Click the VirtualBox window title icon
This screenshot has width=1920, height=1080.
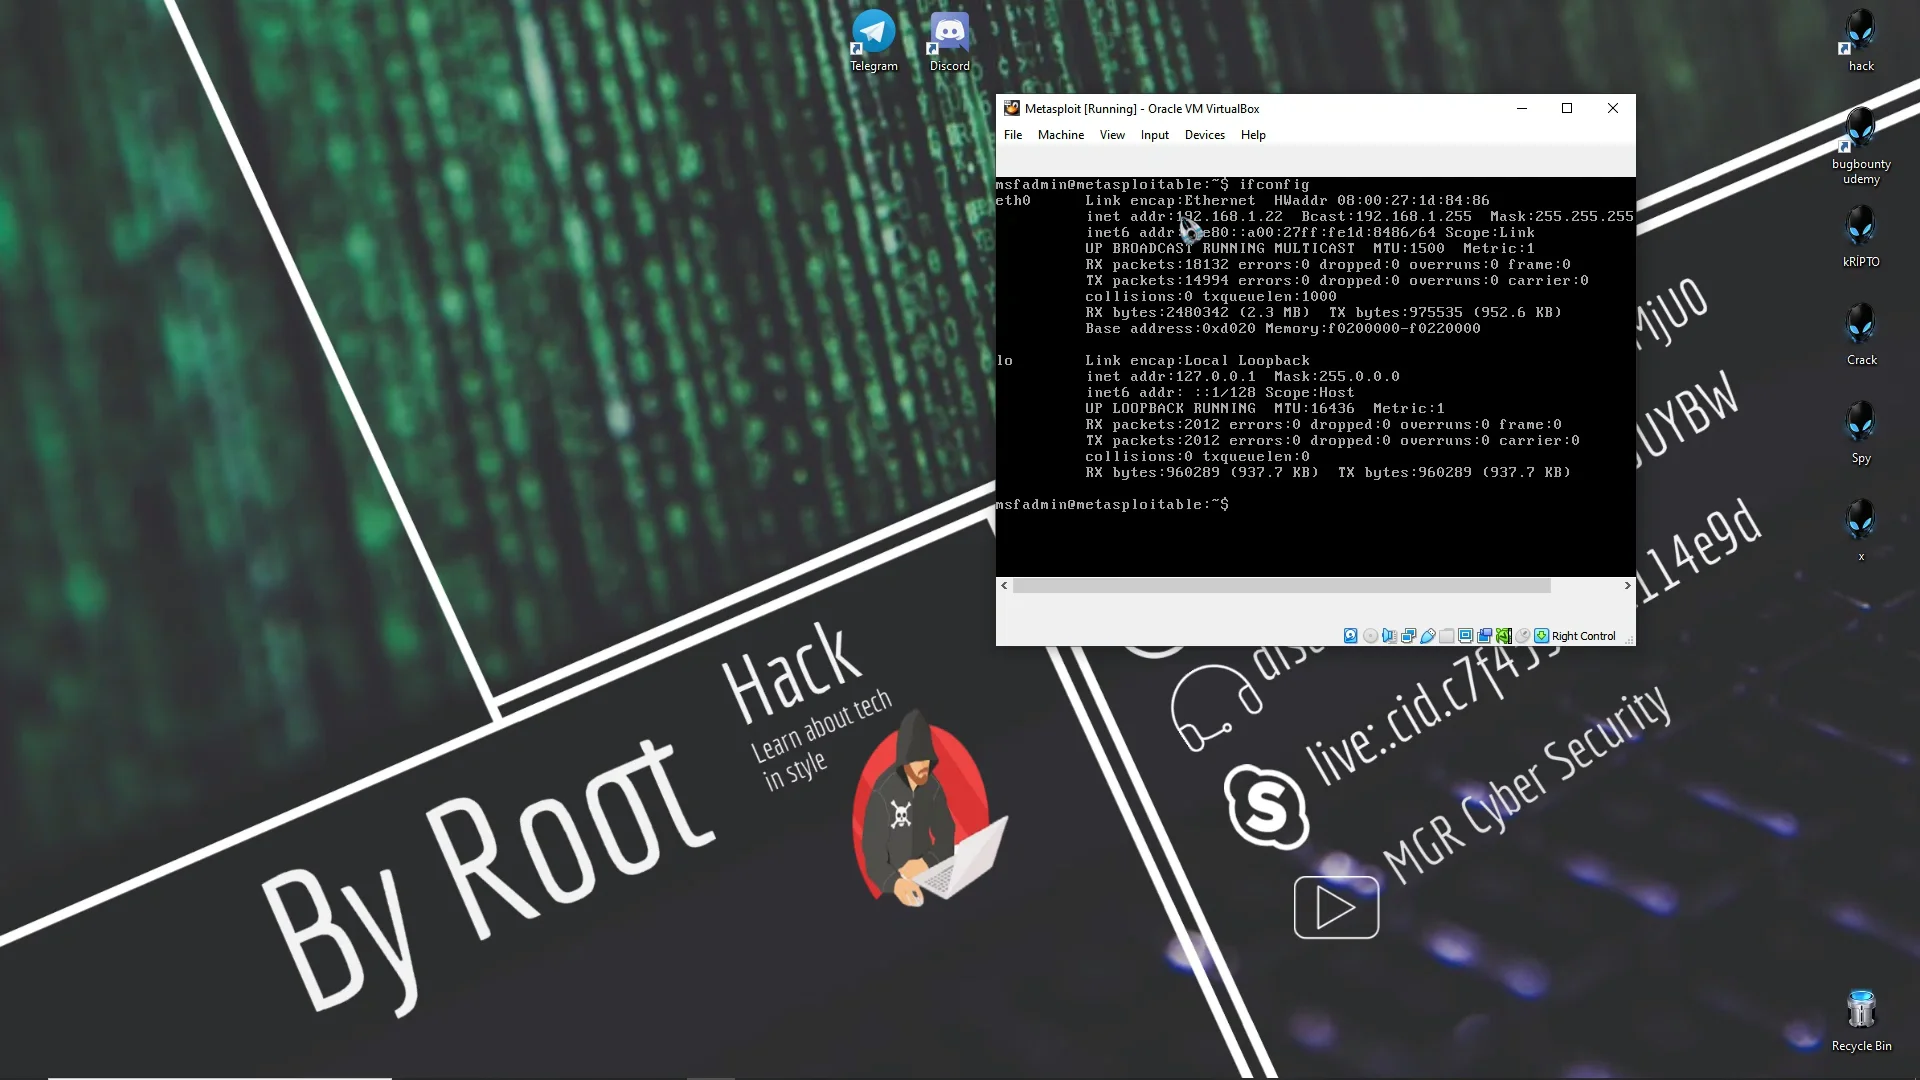point(1012,108)
